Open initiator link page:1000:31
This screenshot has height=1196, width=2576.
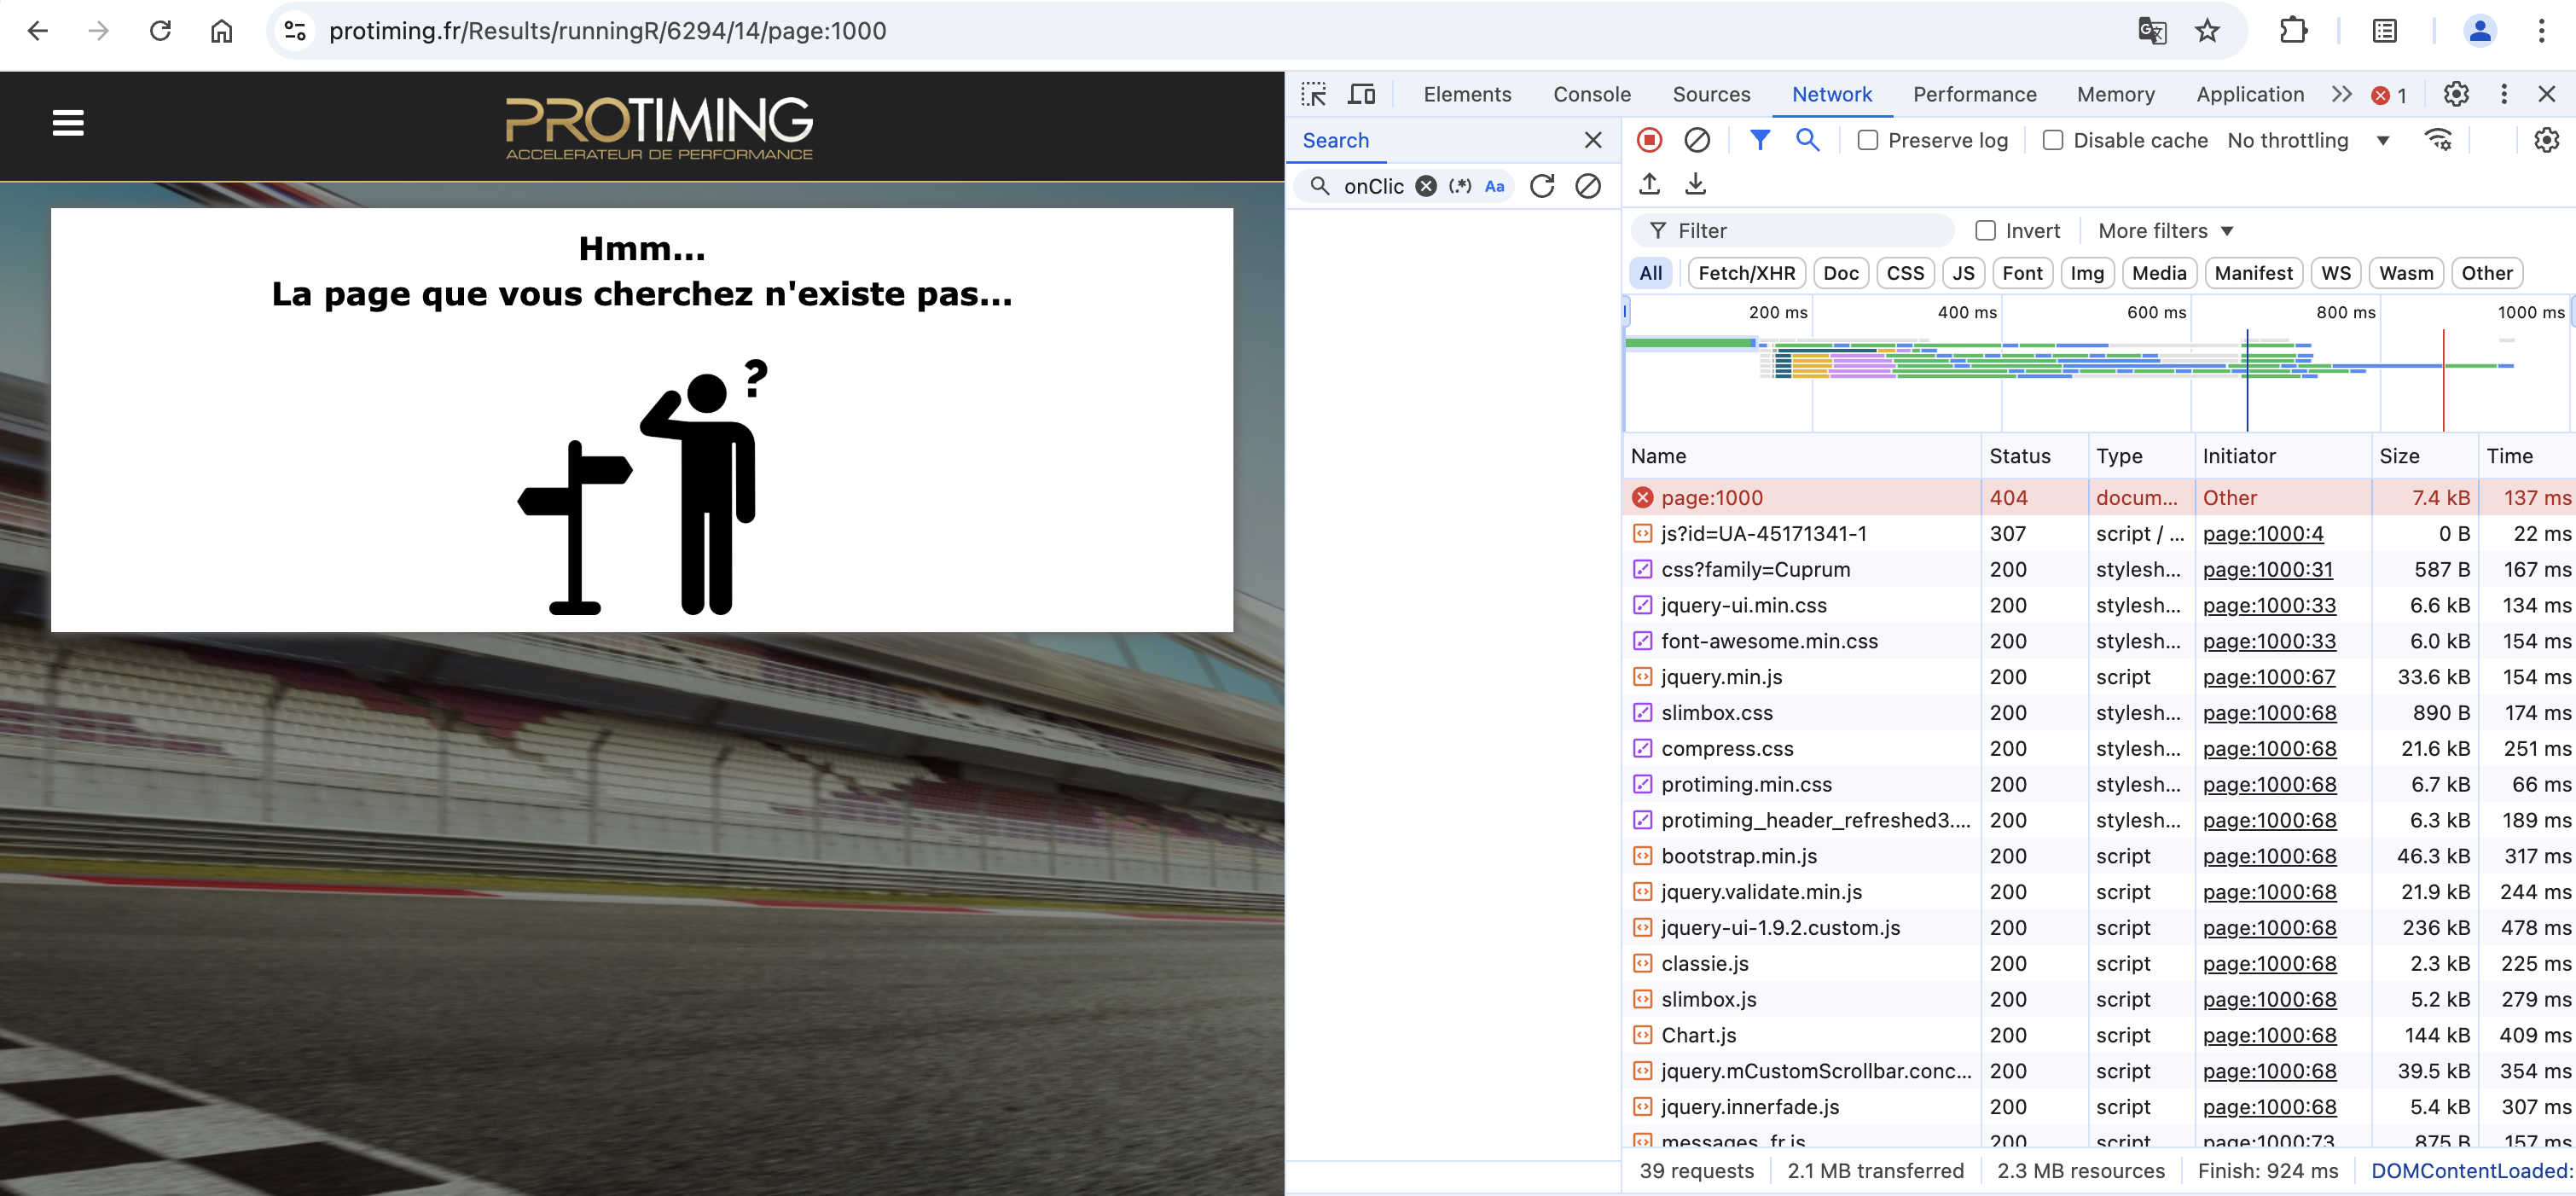[x=2267, y=569]
